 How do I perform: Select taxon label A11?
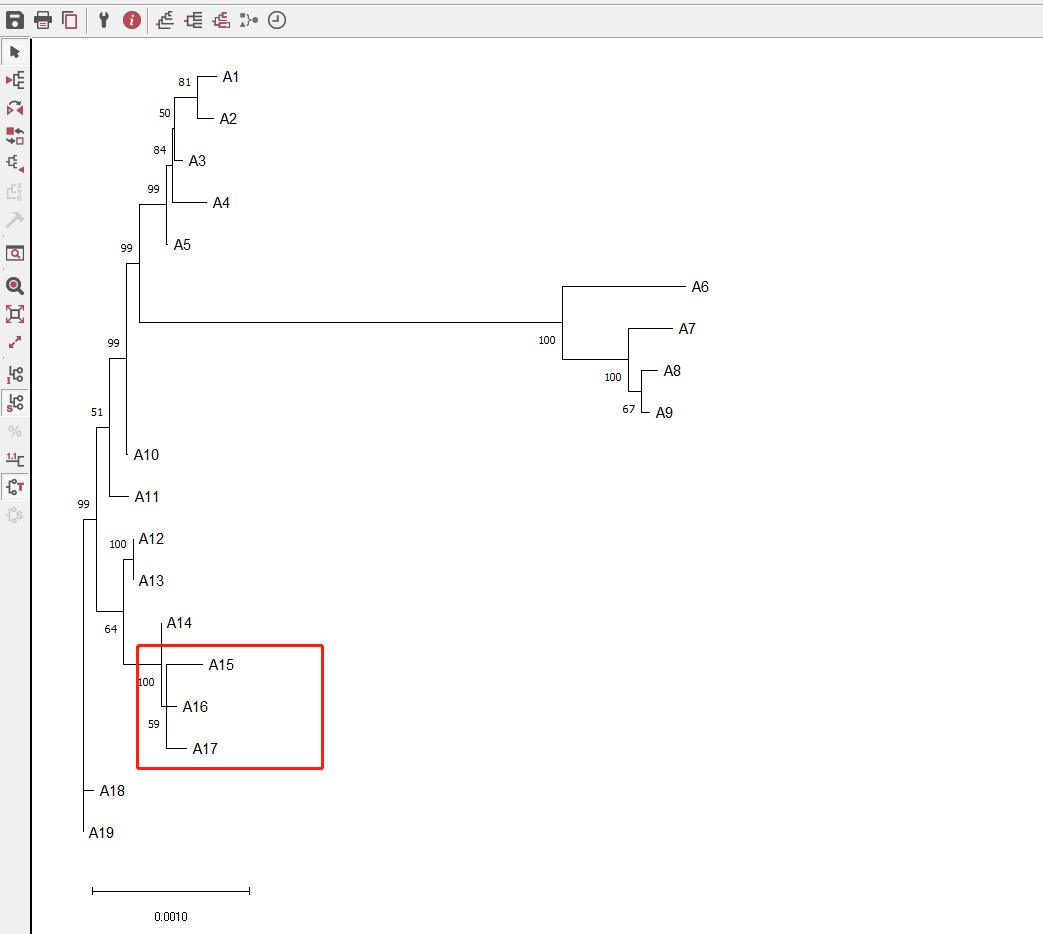click(x=146, y=496)
